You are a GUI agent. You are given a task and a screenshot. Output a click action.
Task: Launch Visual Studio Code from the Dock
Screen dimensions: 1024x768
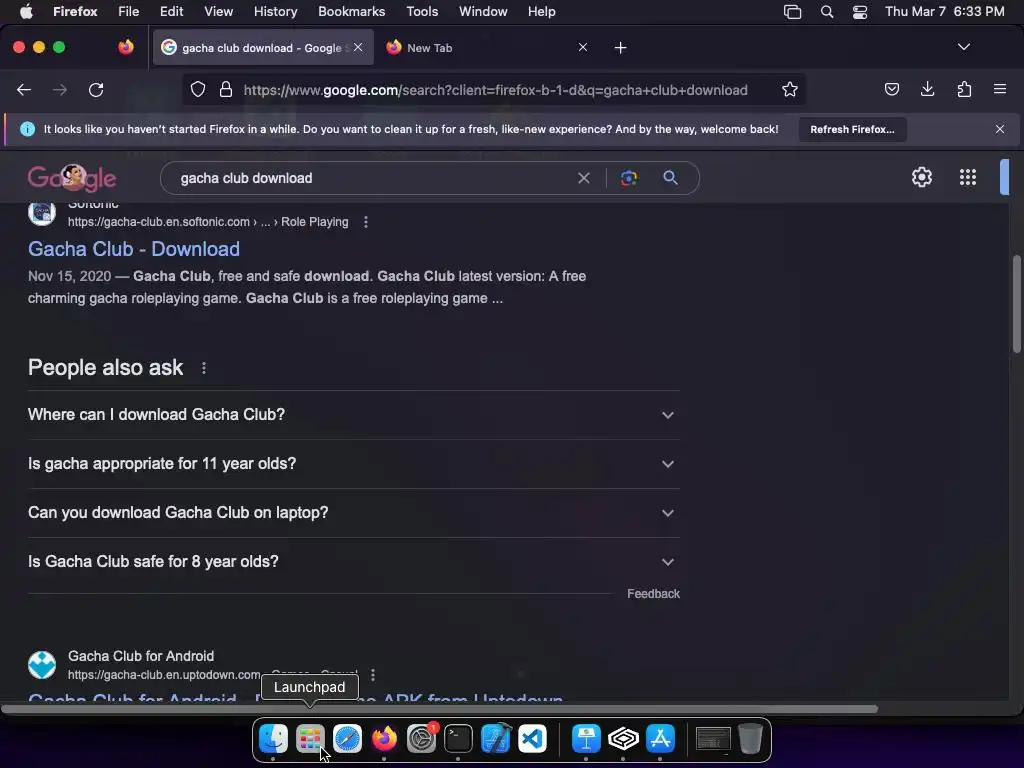click(x=532, y=739)
